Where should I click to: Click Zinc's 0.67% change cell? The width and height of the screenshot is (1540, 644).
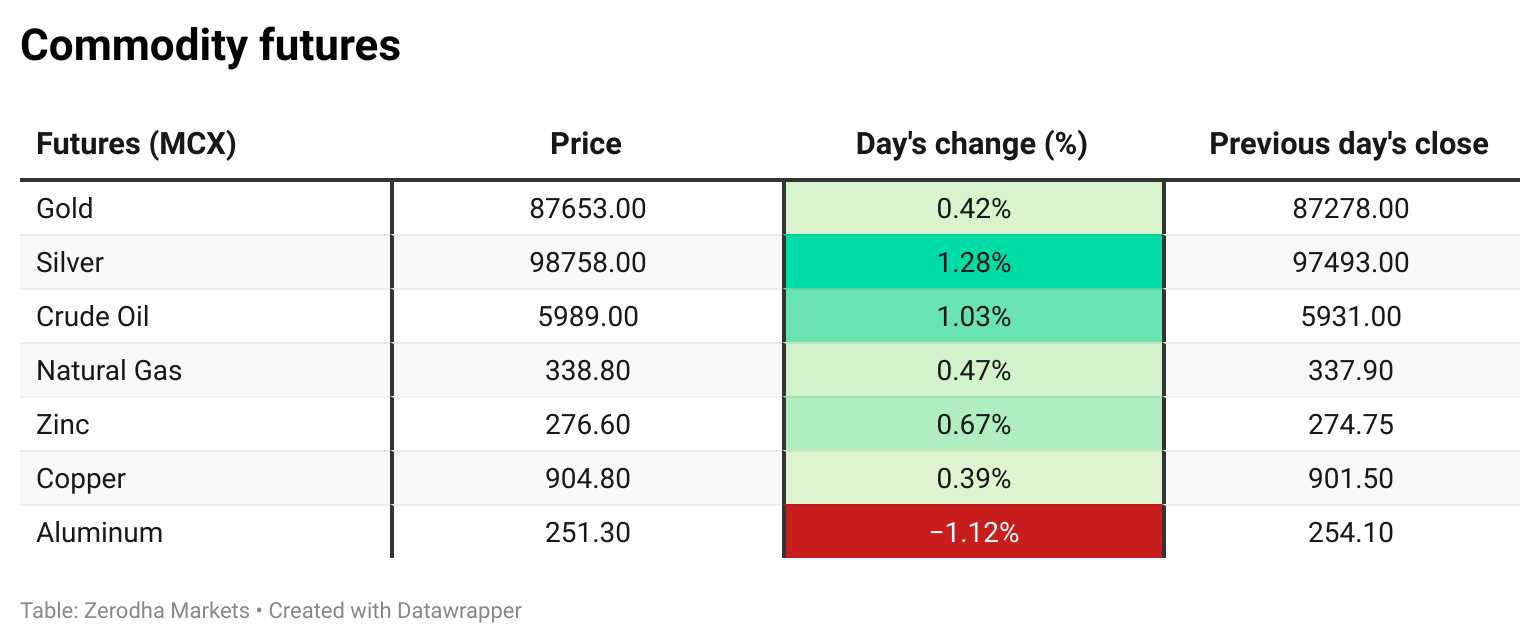click(973, 425)
